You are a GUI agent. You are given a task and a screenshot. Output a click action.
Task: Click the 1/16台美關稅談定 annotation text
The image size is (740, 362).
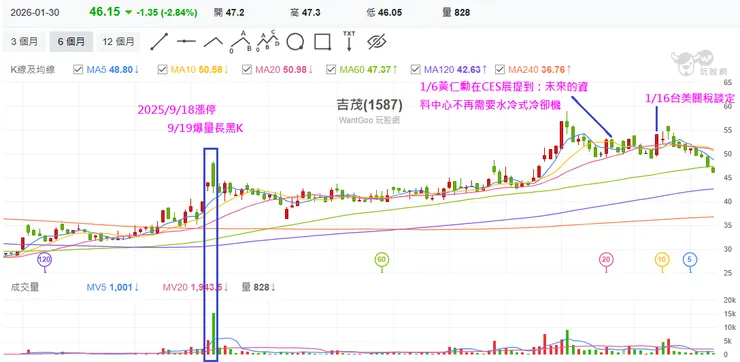pyautogui.click(x=690, y=99)
